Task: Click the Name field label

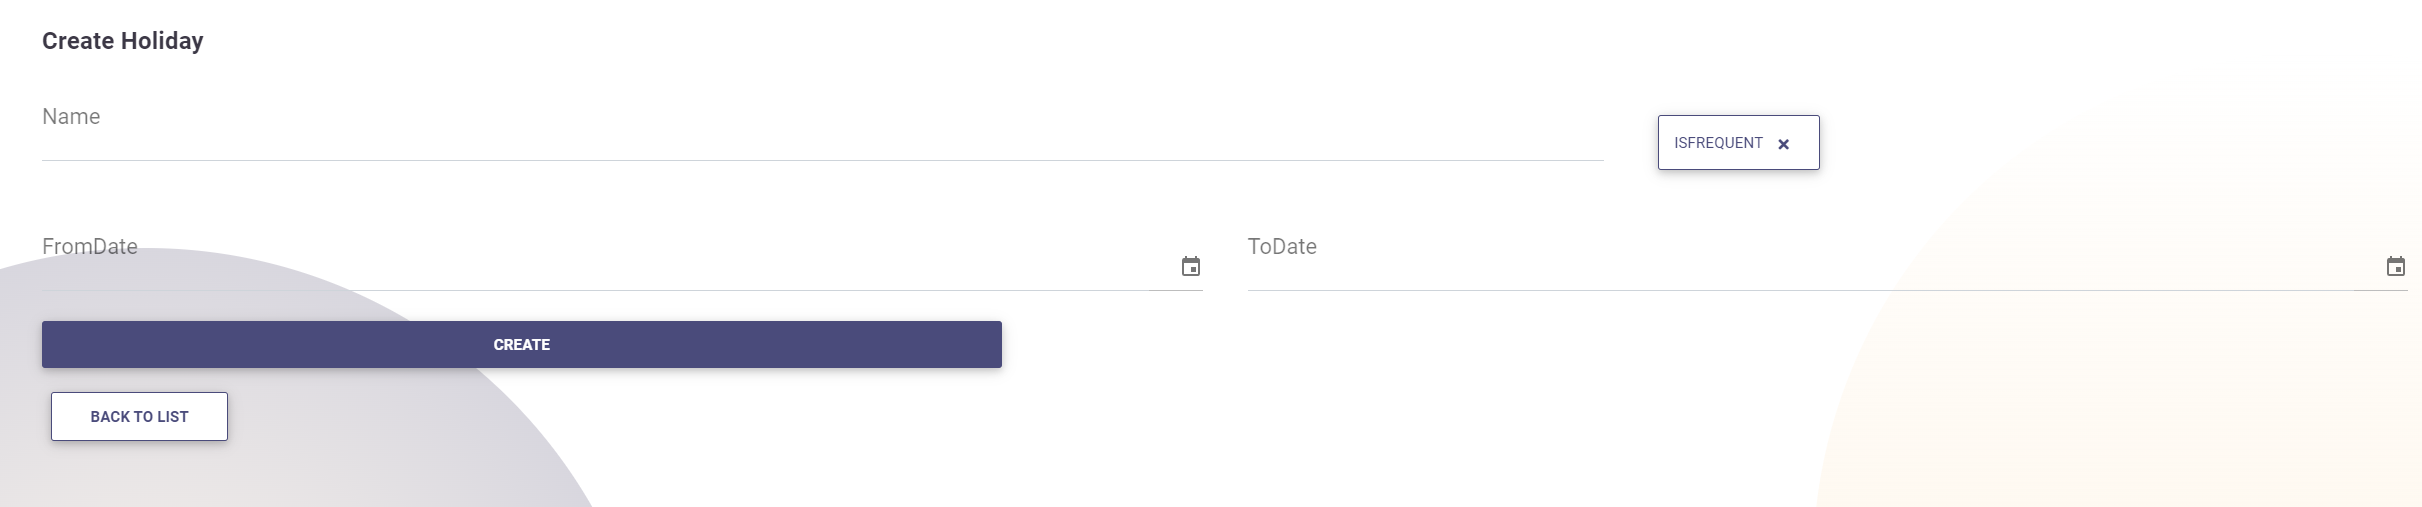Action: (71, 117)
